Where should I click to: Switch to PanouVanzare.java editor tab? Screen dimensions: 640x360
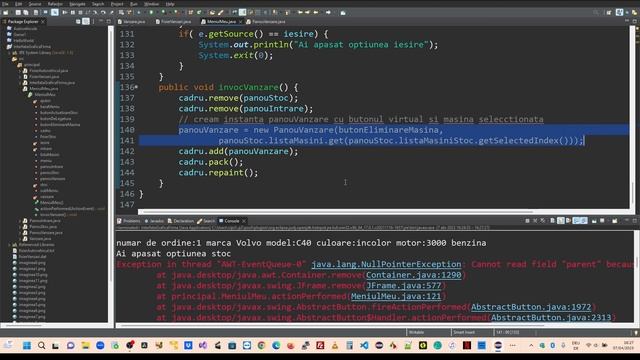pos(266,21)
